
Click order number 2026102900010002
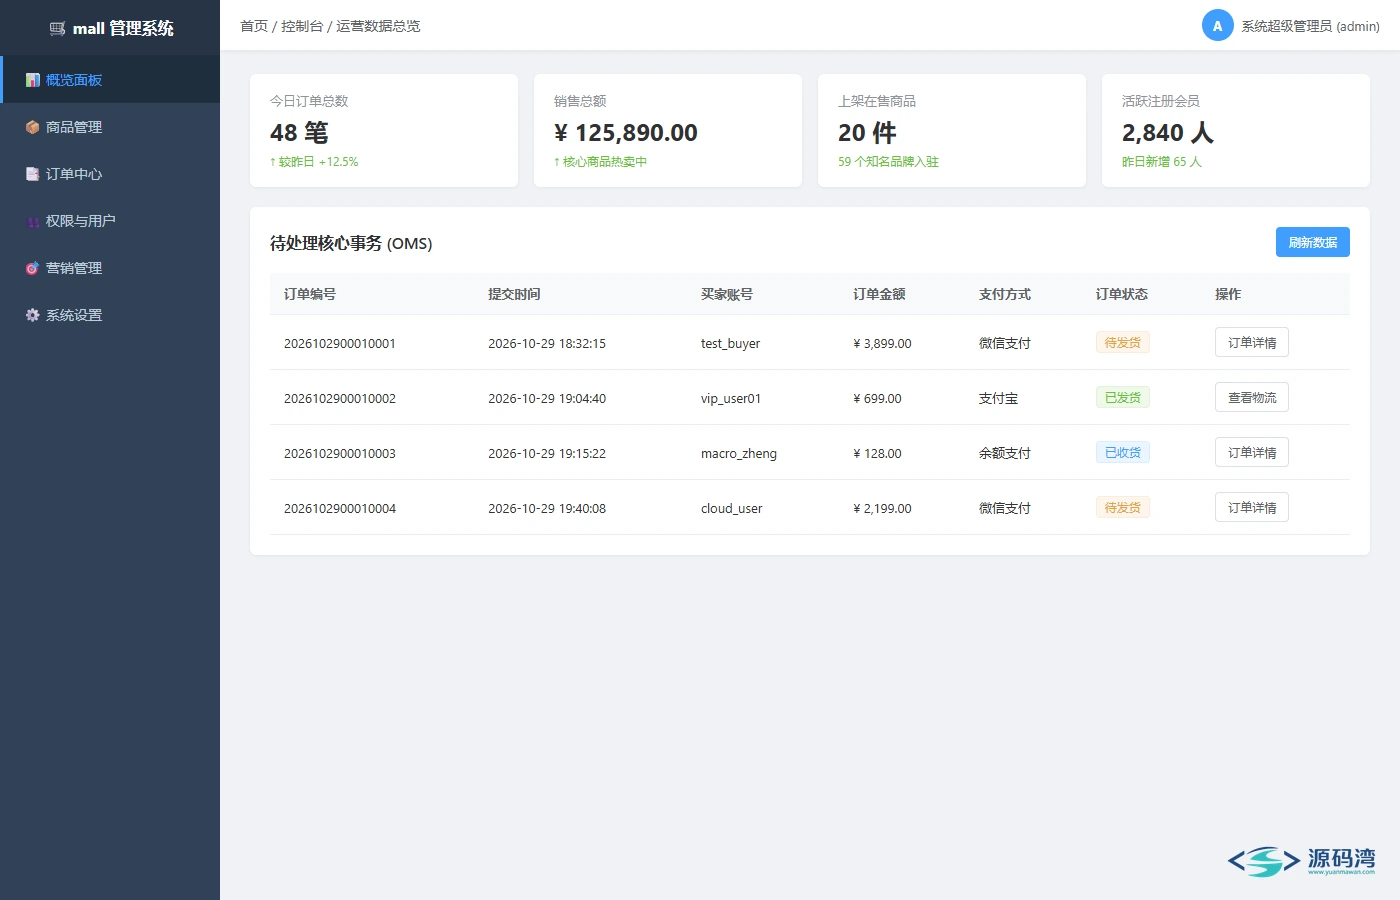pyautogui.click(x=340, y=398)
